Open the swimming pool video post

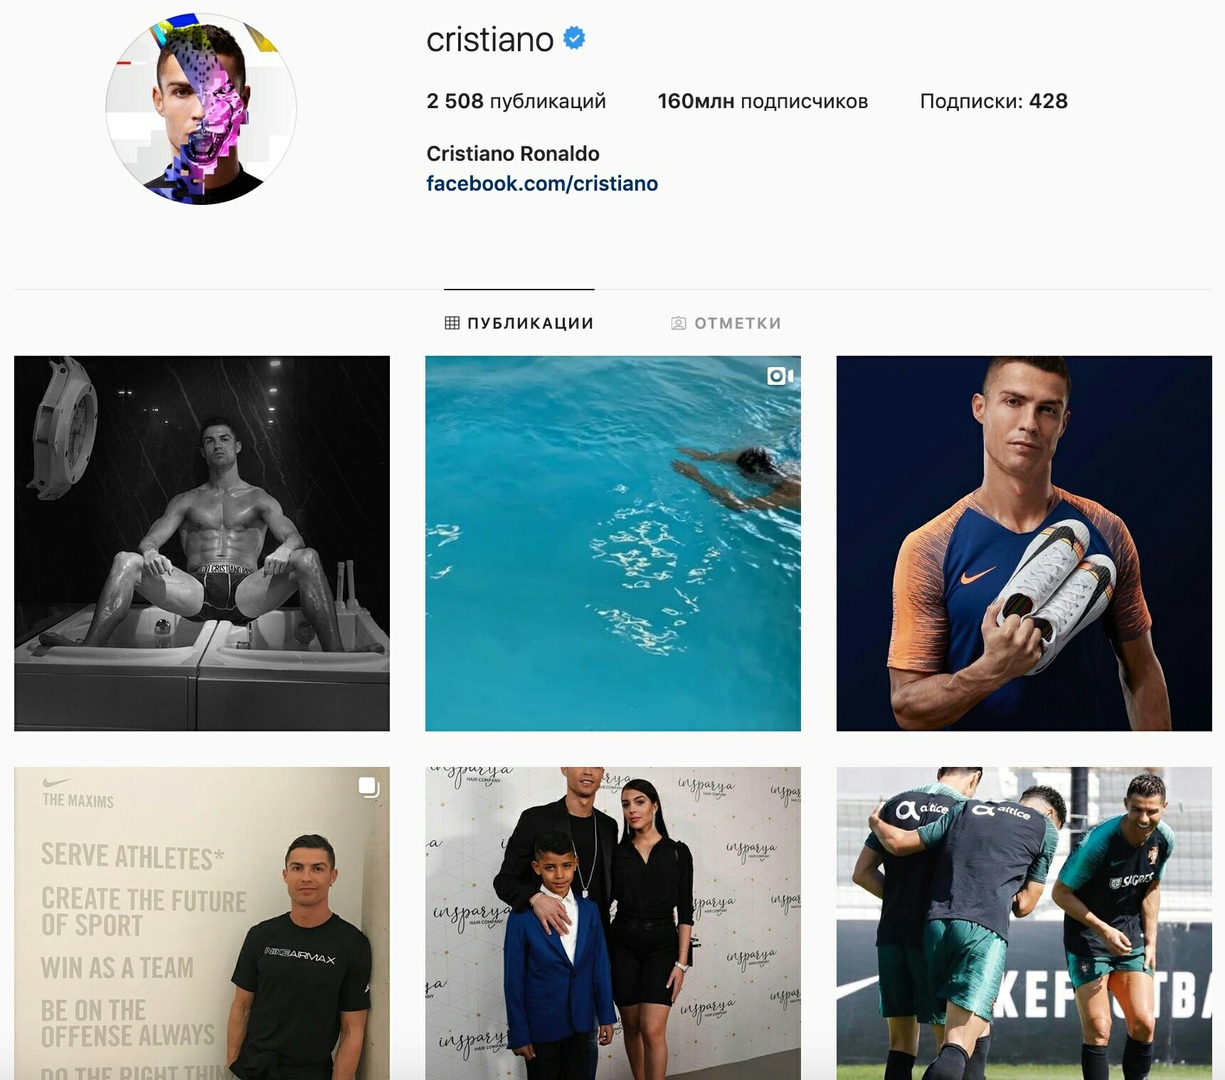[x=613, y=543]
